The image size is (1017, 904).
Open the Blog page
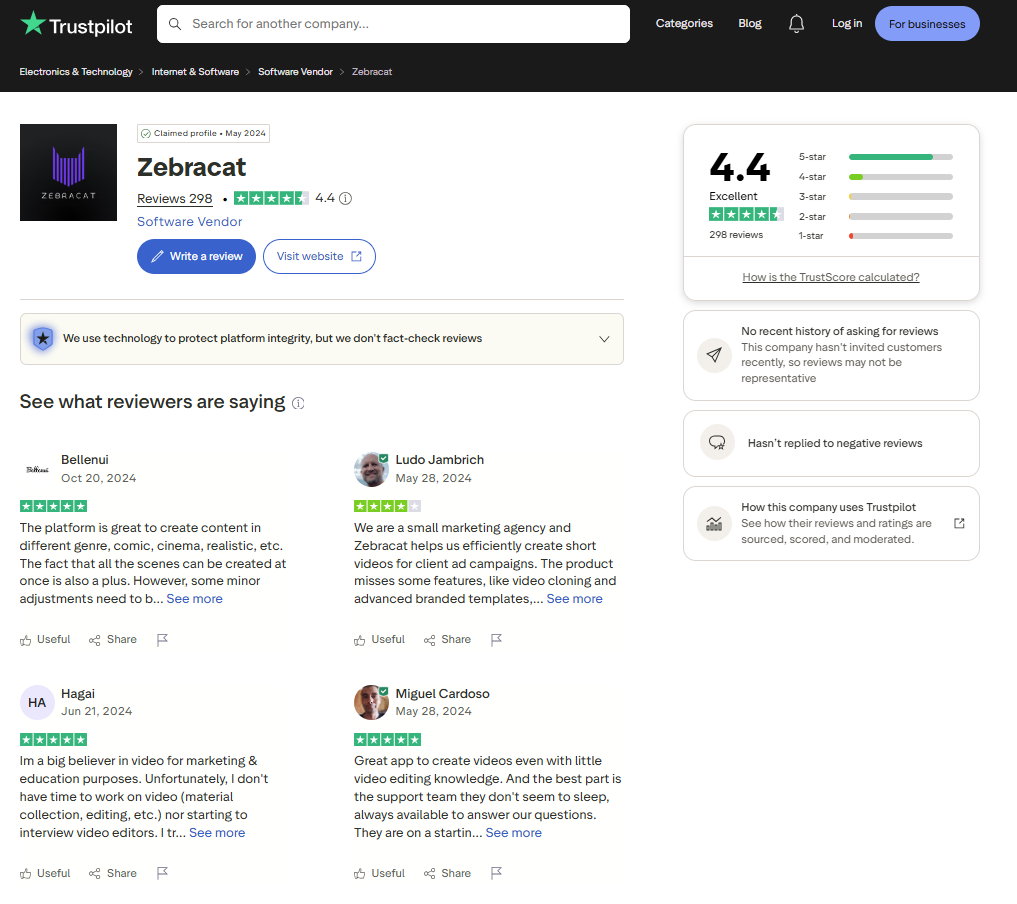750,23
